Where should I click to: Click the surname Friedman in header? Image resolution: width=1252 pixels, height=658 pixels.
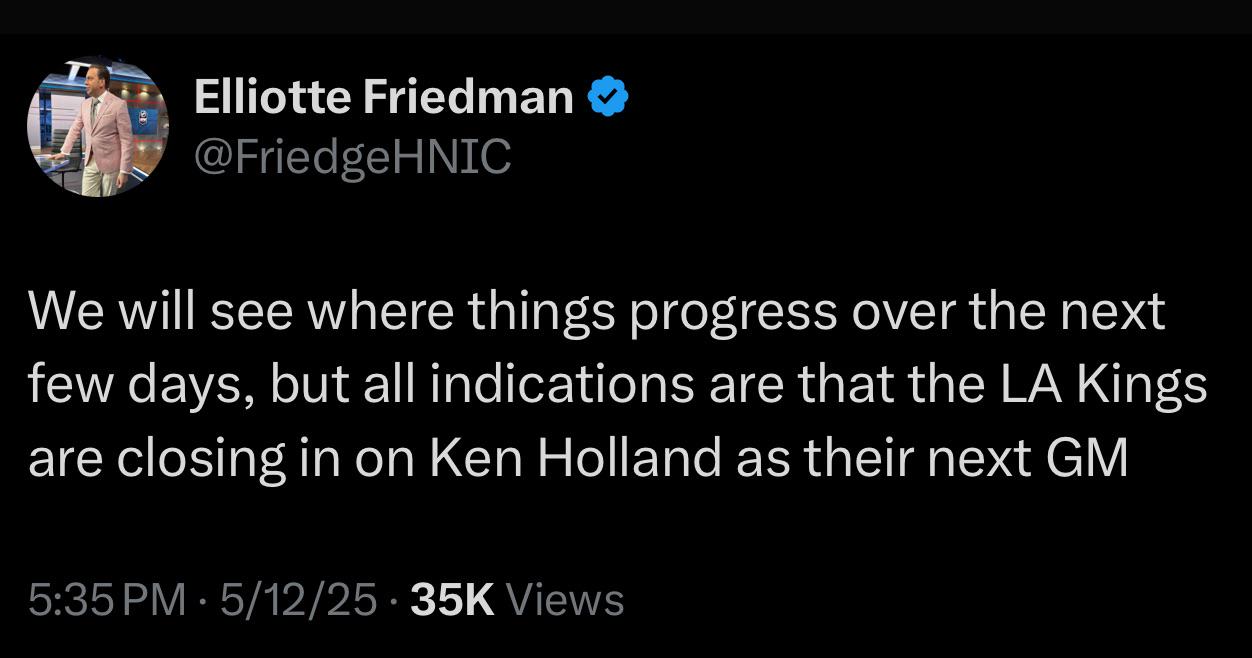(468, 97)
